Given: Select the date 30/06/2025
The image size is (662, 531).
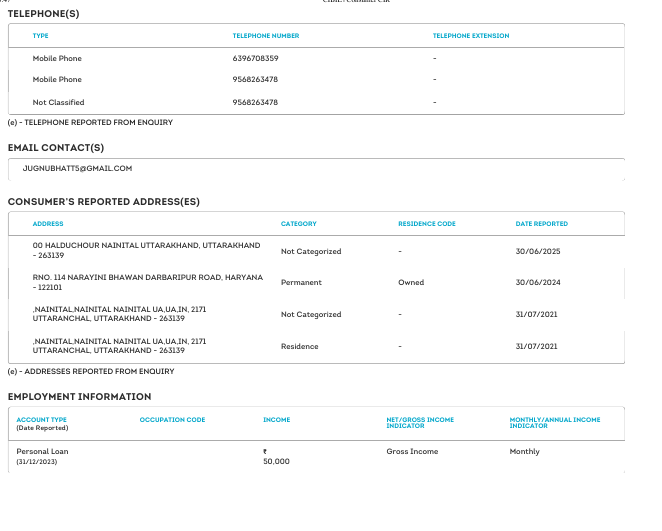Looking at the screenshot, I should (538, 251).
